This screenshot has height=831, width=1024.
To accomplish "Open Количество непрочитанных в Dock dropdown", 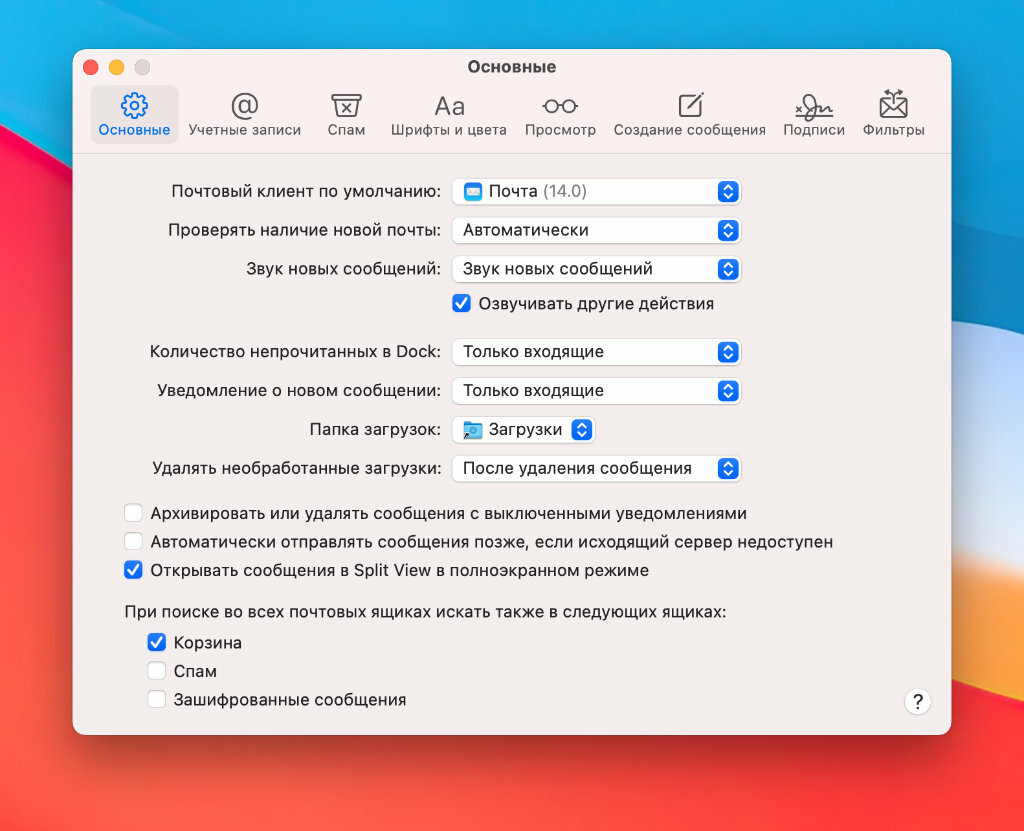I will pos(596,352).
